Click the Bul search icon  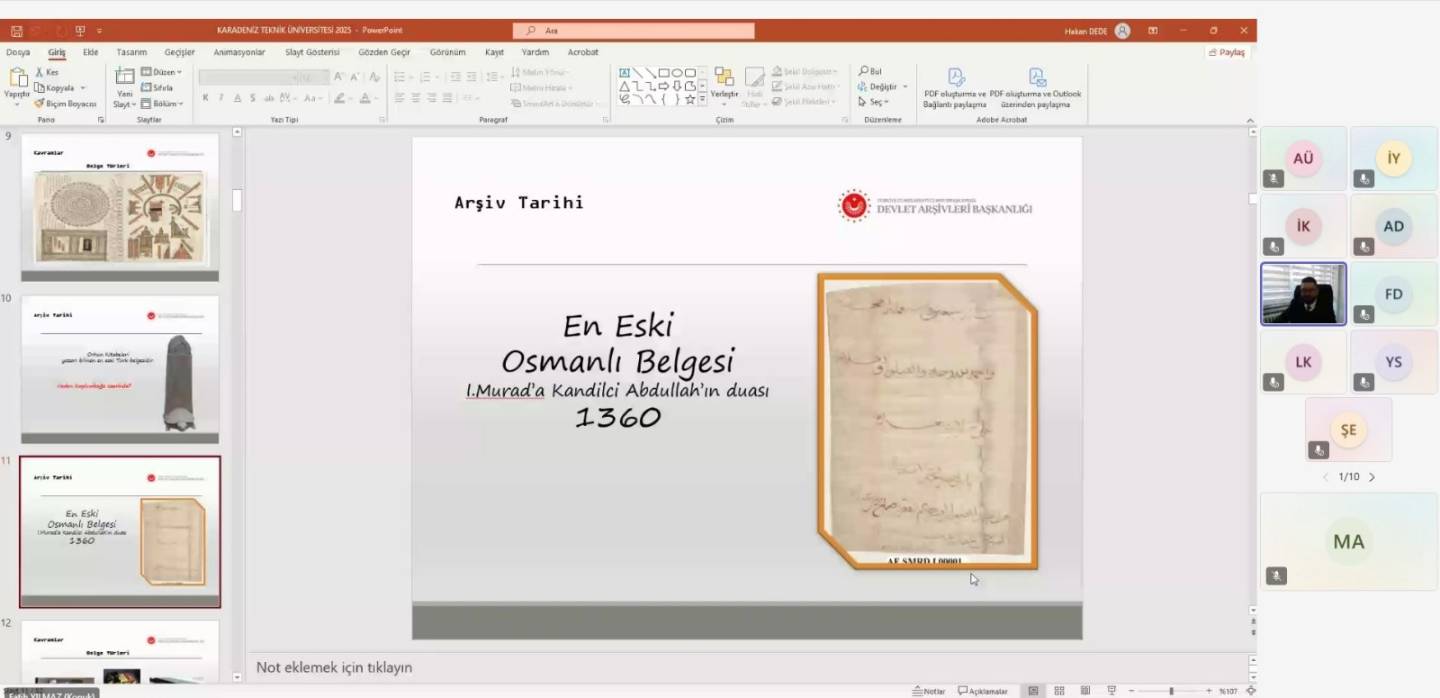pyautogui.click(x=870, y=72)
